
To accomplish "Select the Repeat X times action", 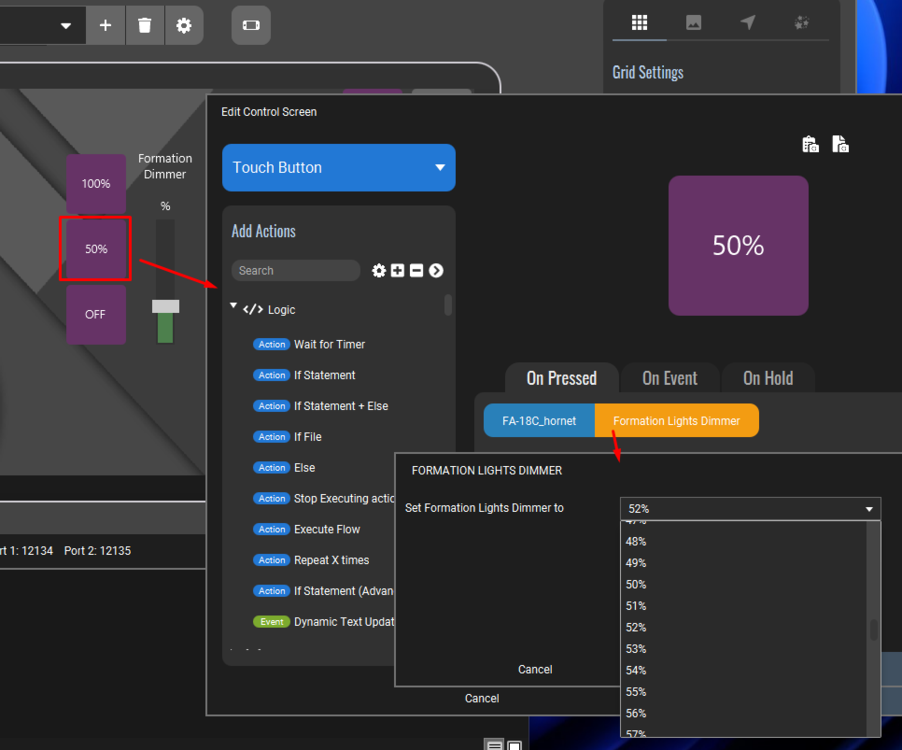I will coord(311,560).
